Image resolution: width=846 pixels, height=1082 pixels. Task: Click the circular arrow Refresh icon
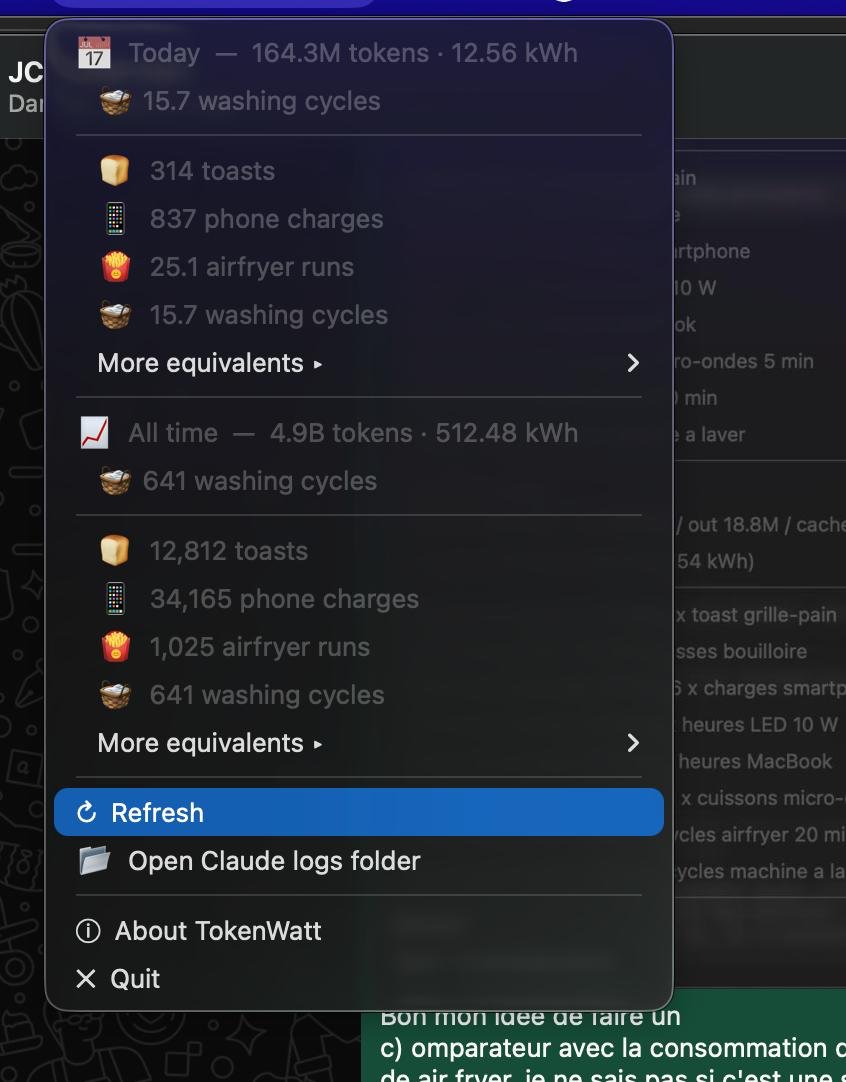(x=86, y=813)
